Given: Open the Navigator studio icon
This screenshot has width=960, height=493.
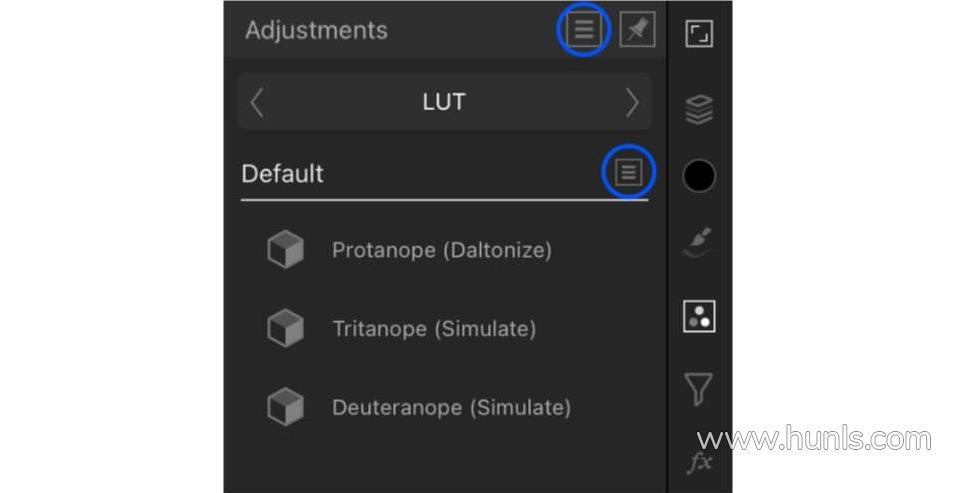Looking at the screenshot, I should click(699, 34).
